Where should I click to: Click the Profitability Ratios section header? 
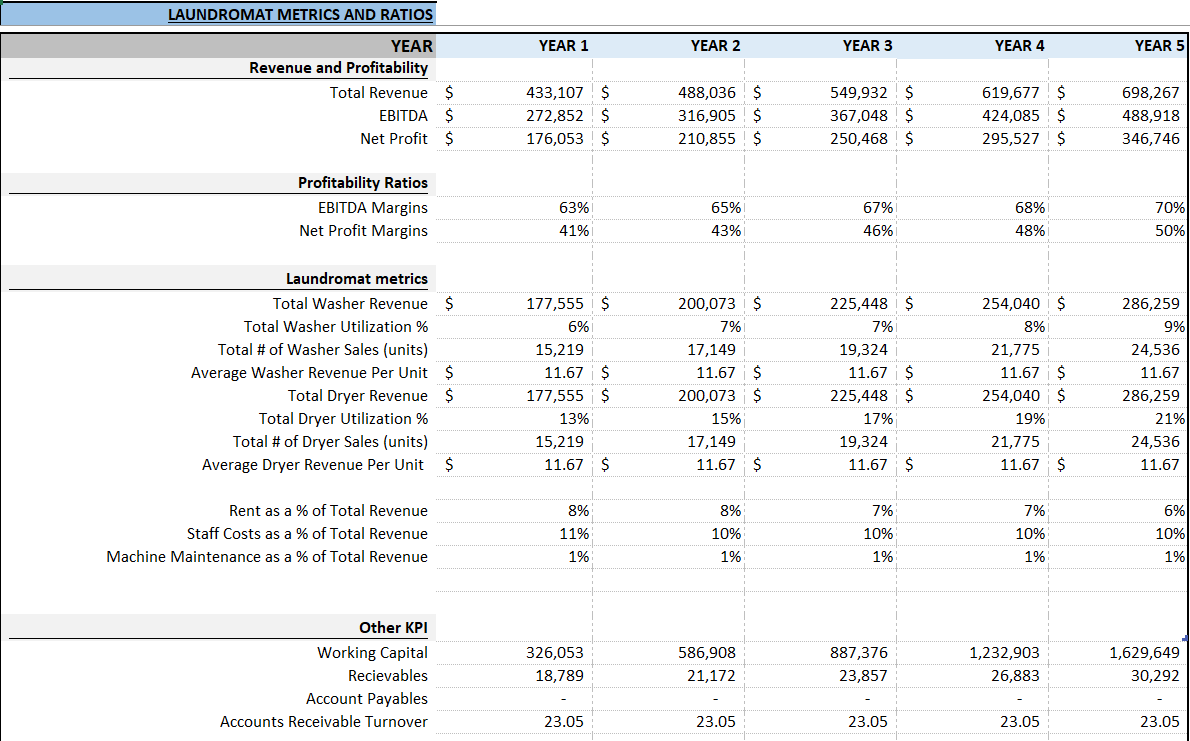pos(361,183)
